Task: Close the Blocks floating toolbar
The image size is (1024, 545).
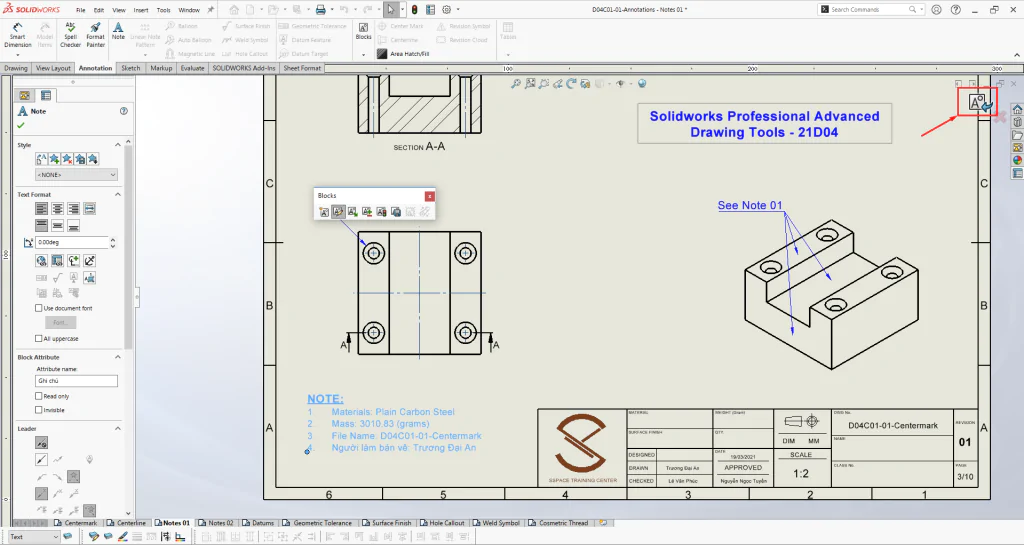Action: tap(429, 196)
